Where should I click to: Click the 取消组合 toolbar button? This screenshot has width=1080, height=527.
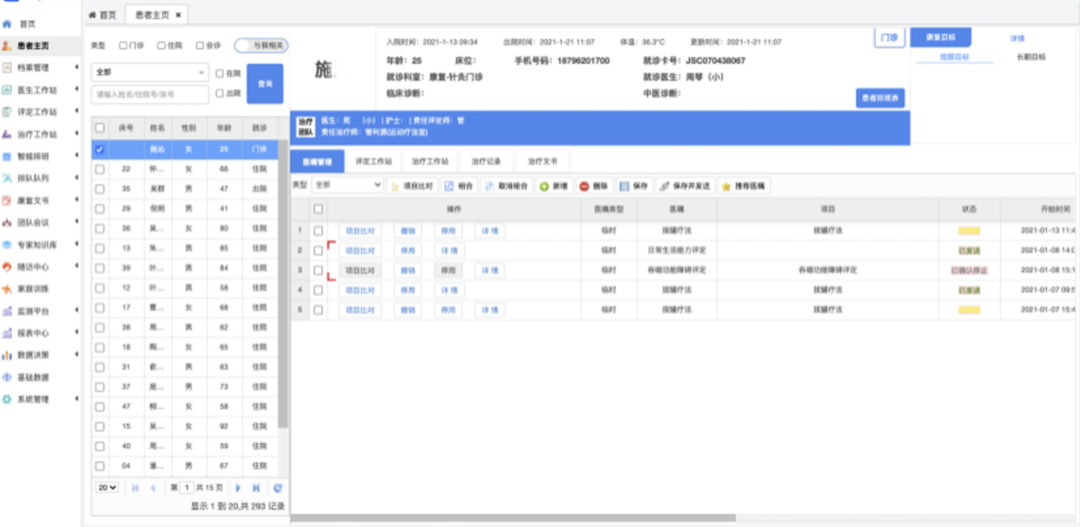[506, 186]
